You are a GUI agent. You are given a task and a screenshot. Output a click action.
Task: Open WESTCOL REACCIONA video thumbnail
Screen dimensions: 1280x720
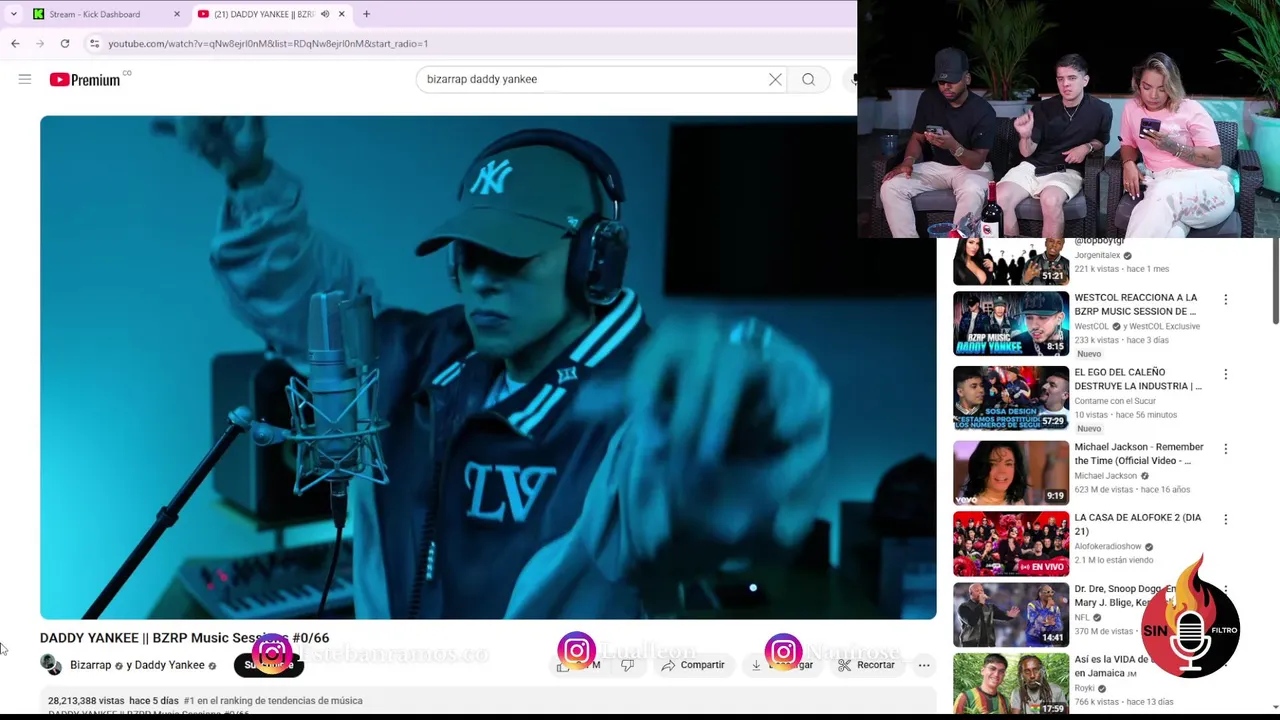tap(1011, 323)
